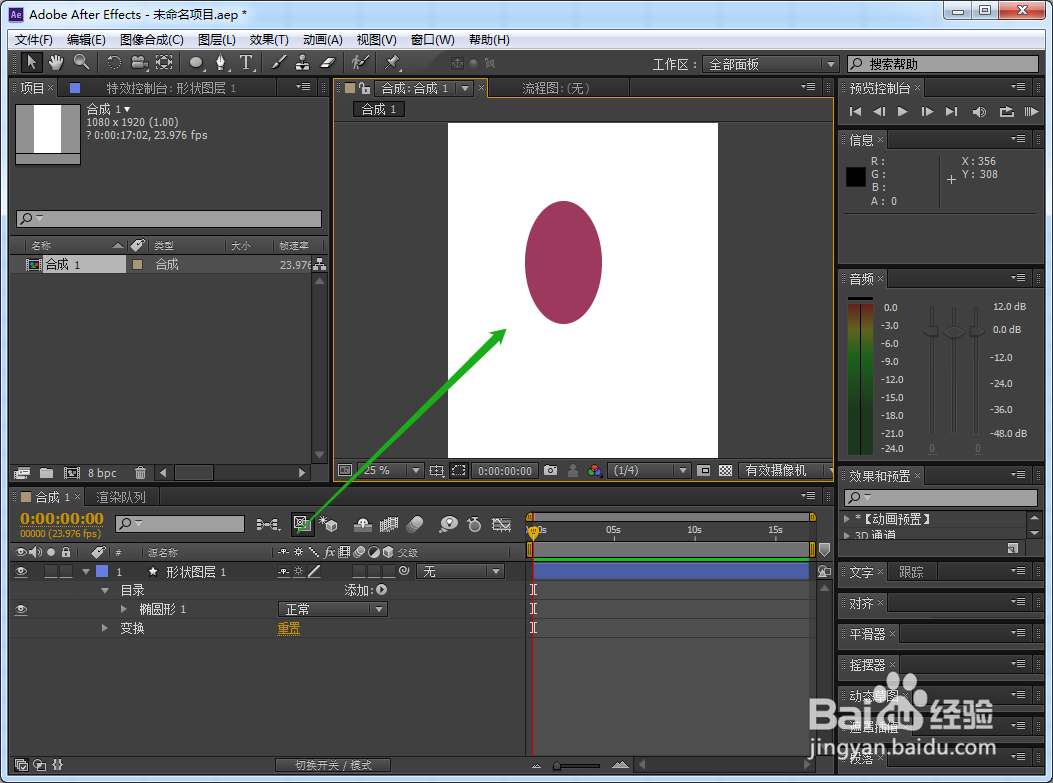Switch to the 跟踪 tab

click(911, 572)
